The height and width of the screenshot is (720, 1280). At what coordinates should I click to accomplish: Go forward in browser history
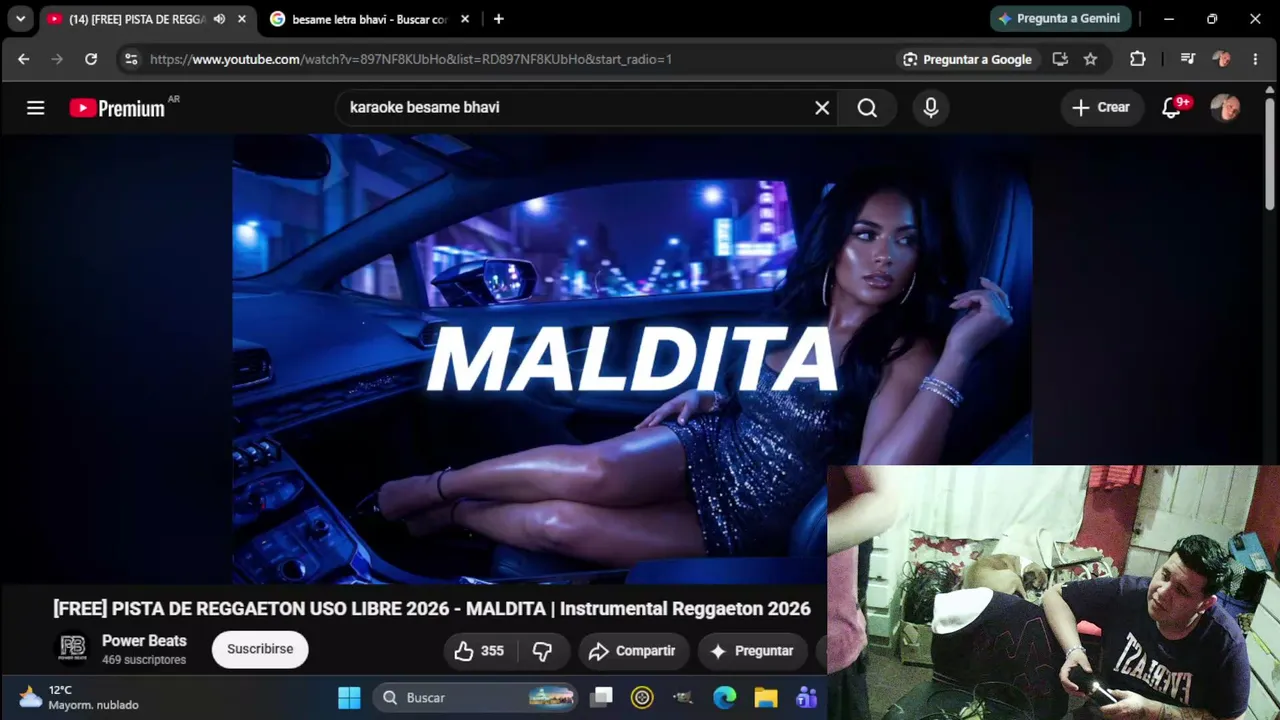point(57,59)
